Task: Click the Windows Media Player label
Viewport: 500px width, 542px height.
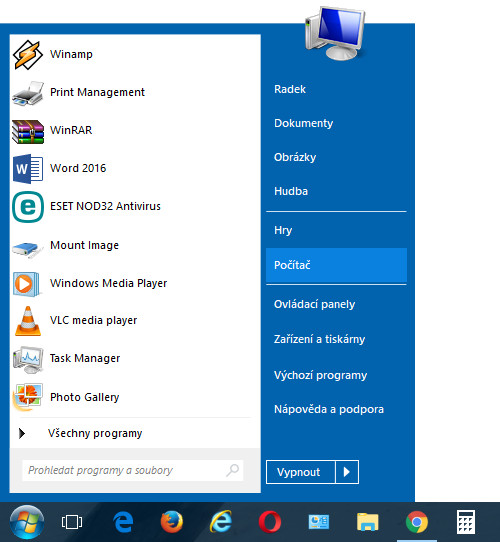Action: [109, 283]
